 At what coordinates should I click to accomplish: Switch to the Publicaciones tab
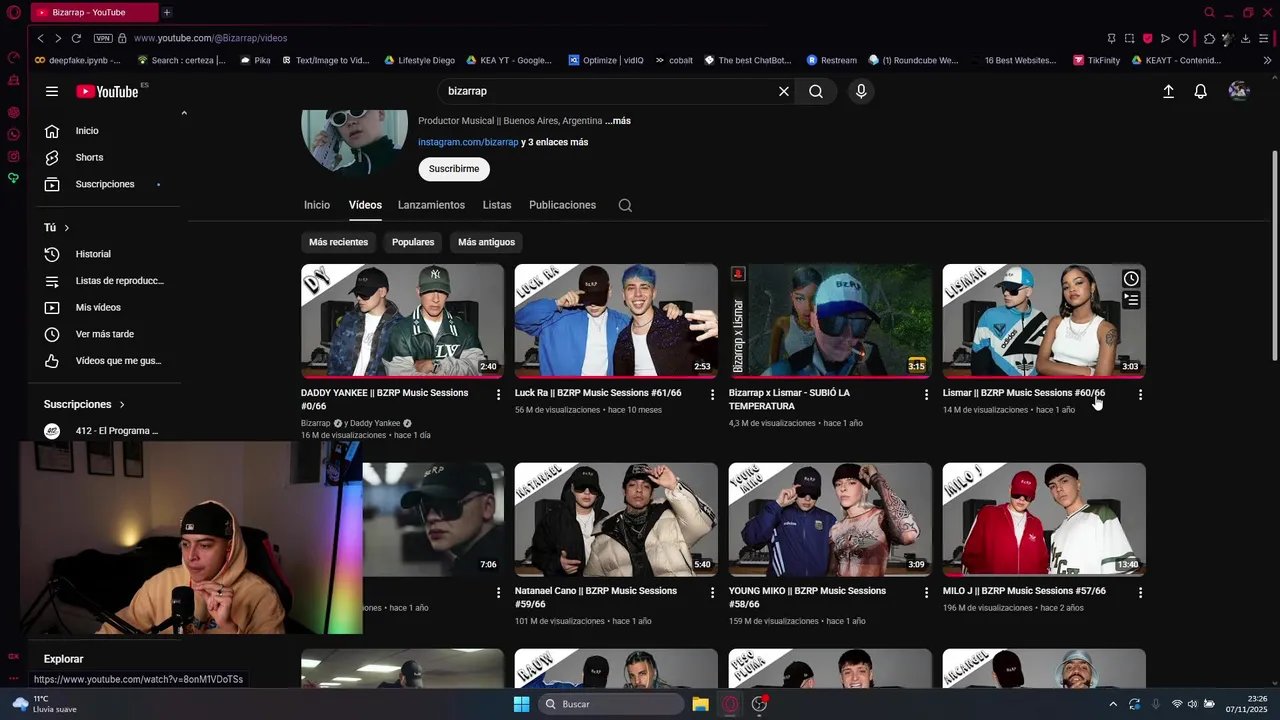pyautogui.click(x=562, y=205)
